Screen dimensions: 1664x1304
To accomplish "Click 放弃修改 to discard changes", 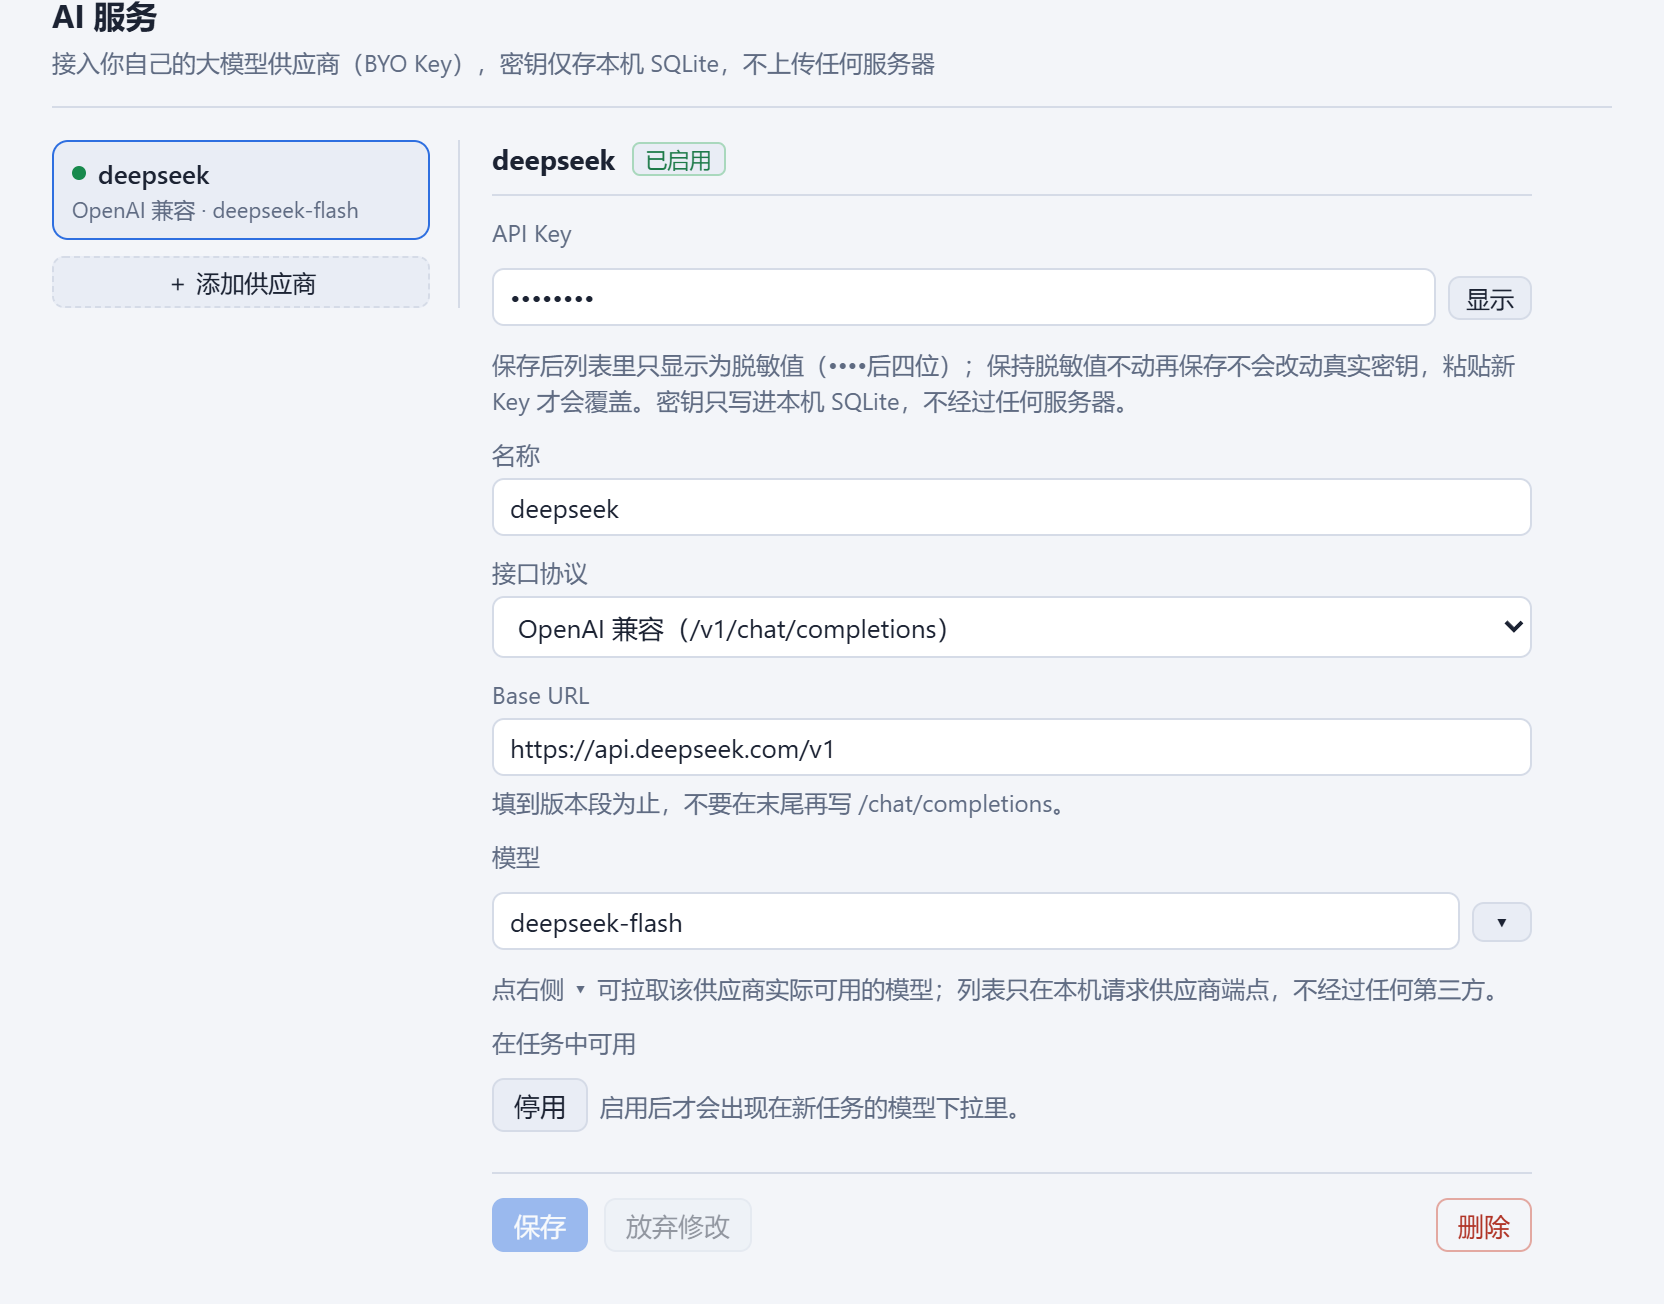I will (x=678, y=1226).
